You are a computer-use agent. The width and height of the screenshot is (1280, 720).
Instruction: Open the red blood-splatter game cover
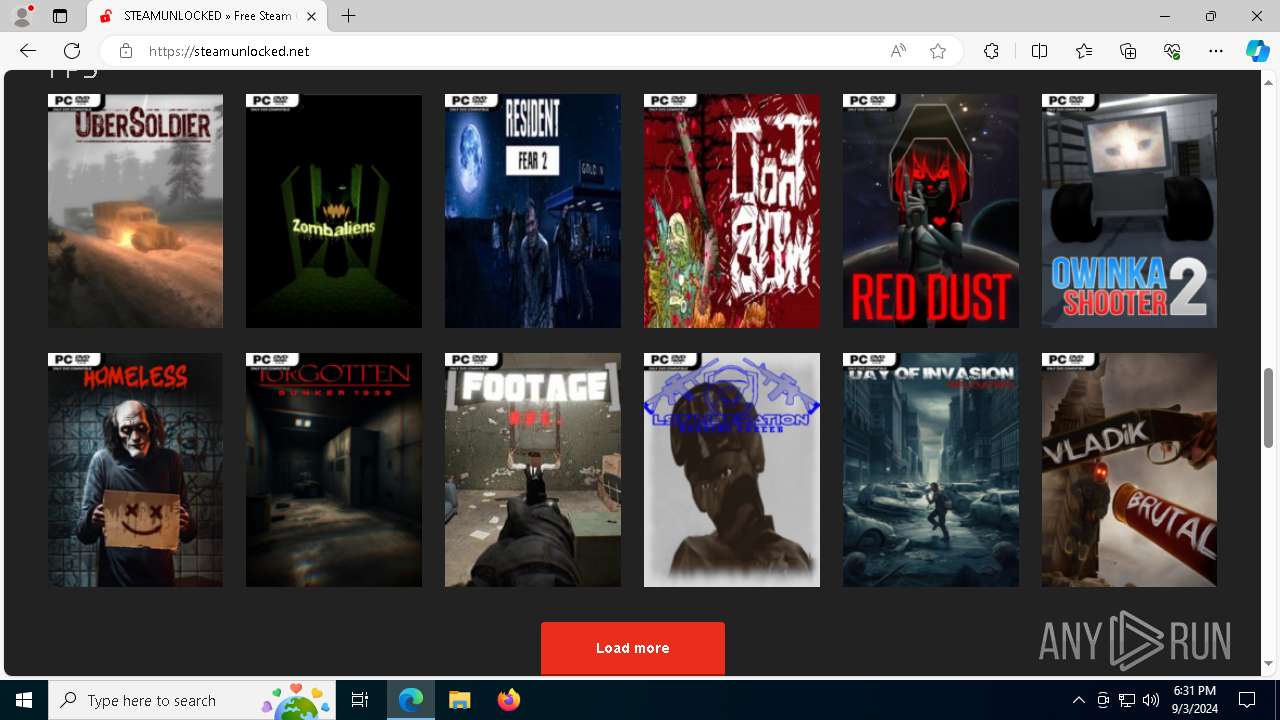[x=732, y=211]
